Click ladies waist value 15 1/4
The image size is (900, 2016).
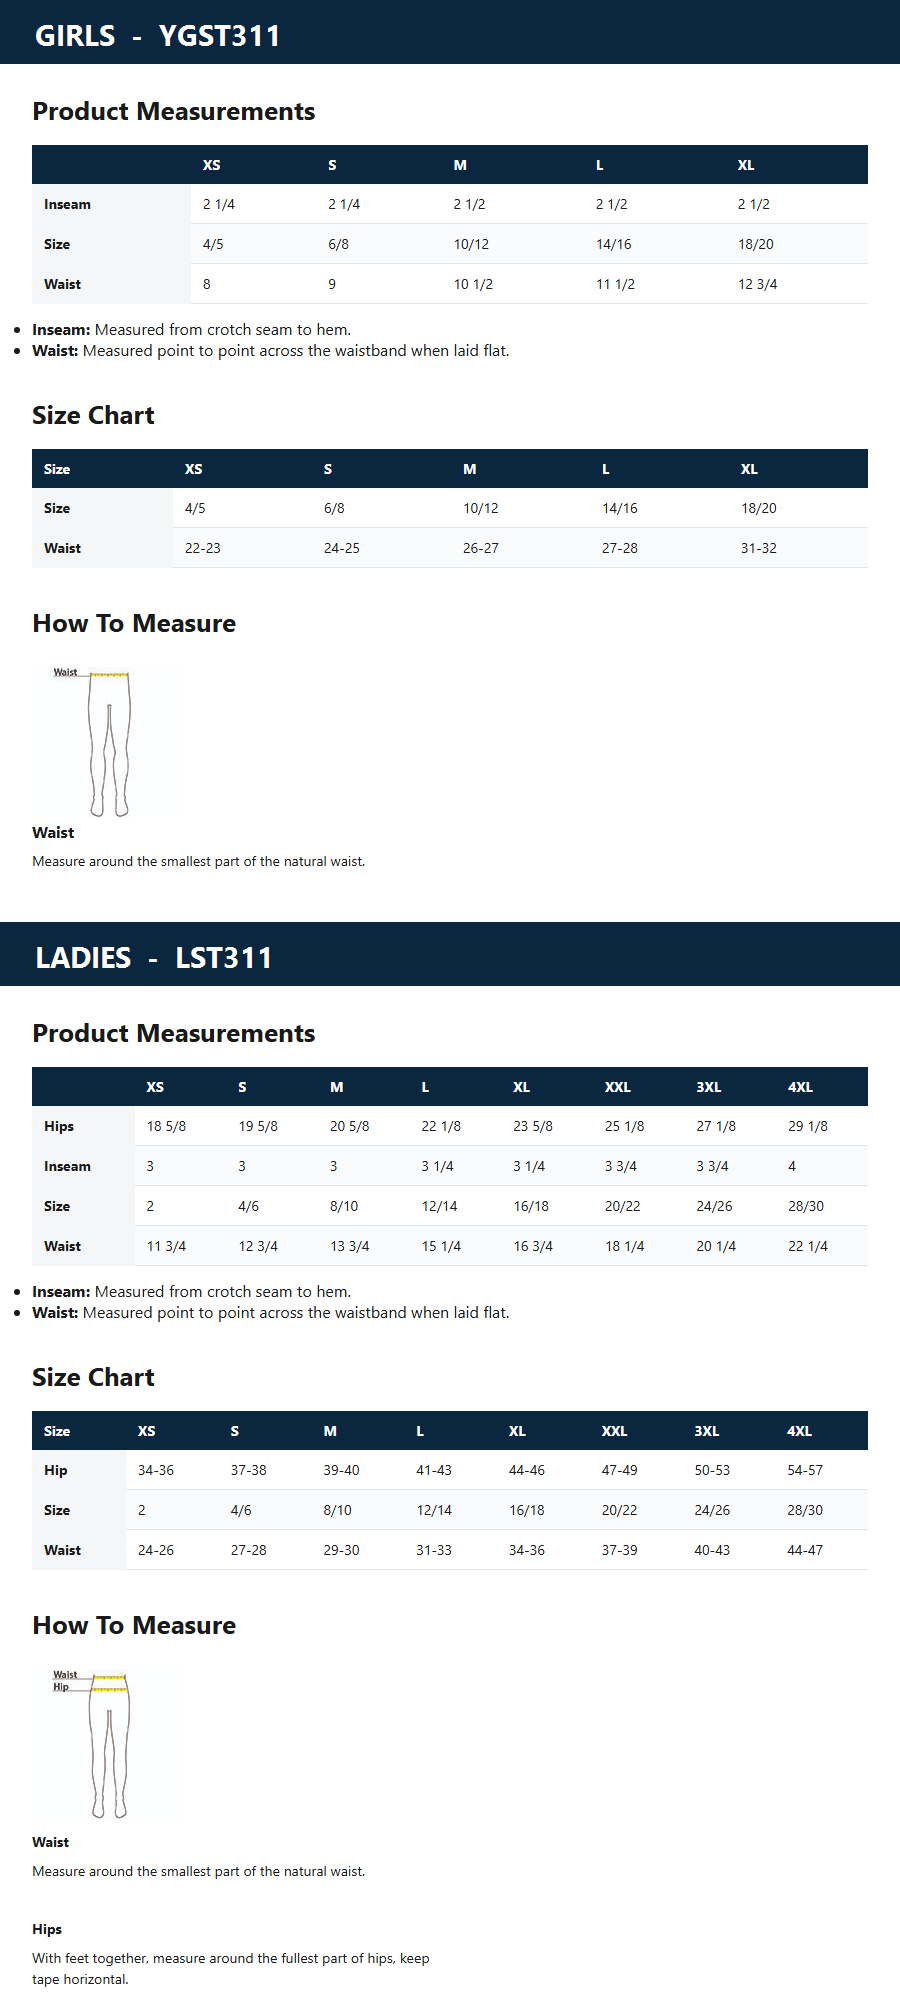(441, 1246)
